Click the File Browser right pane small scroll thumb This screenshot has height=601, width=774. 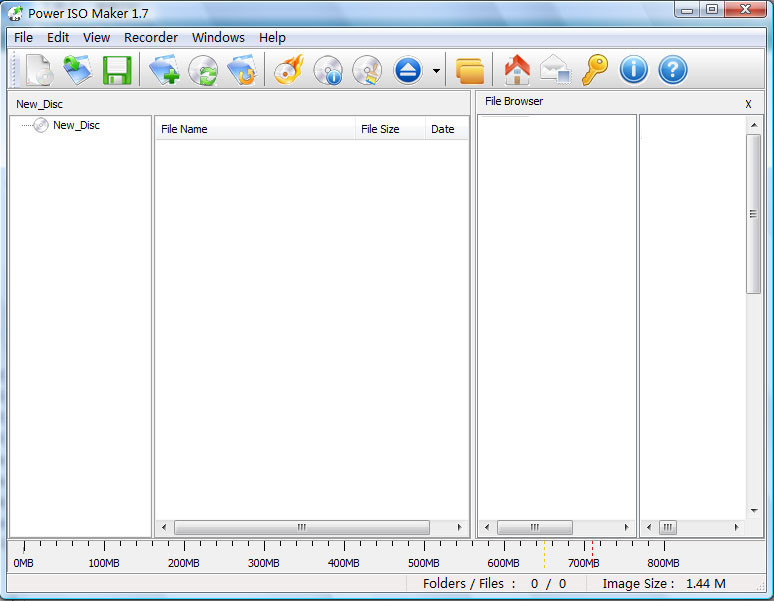(668, 527)
